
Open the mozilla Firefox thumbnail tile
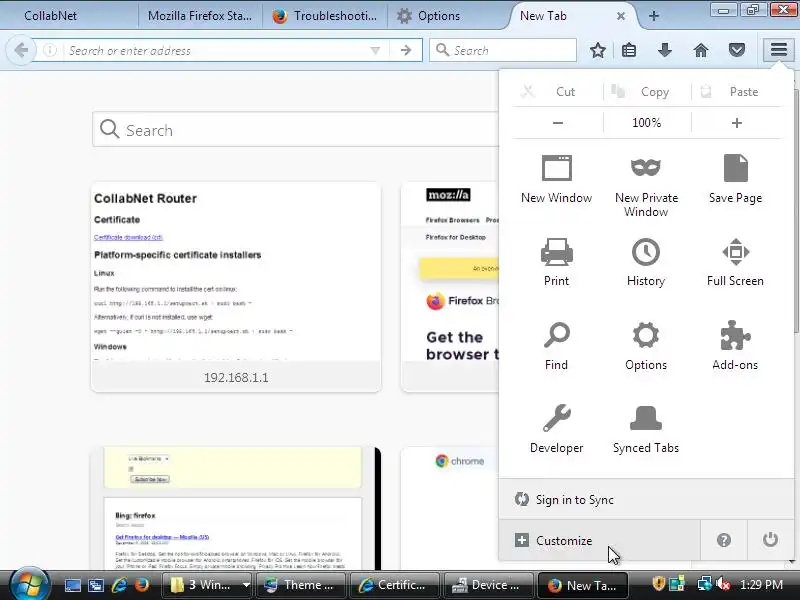(450, 287)
